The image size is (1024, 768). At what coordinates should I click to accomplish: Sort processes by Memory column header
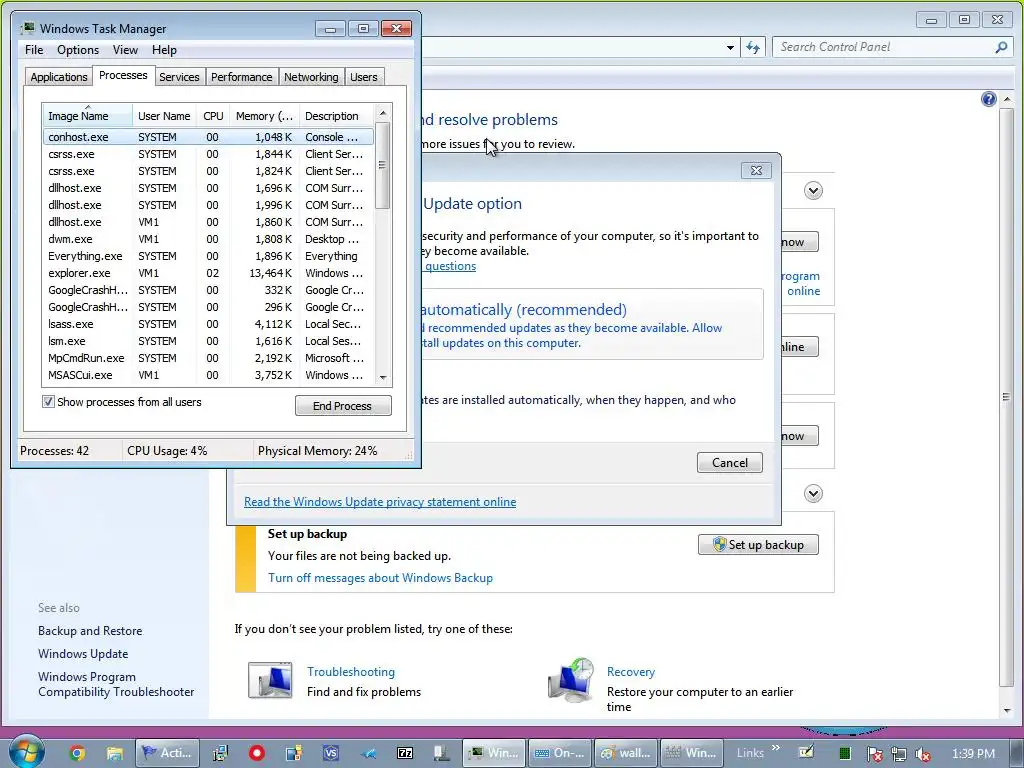[x=264, y=116]
